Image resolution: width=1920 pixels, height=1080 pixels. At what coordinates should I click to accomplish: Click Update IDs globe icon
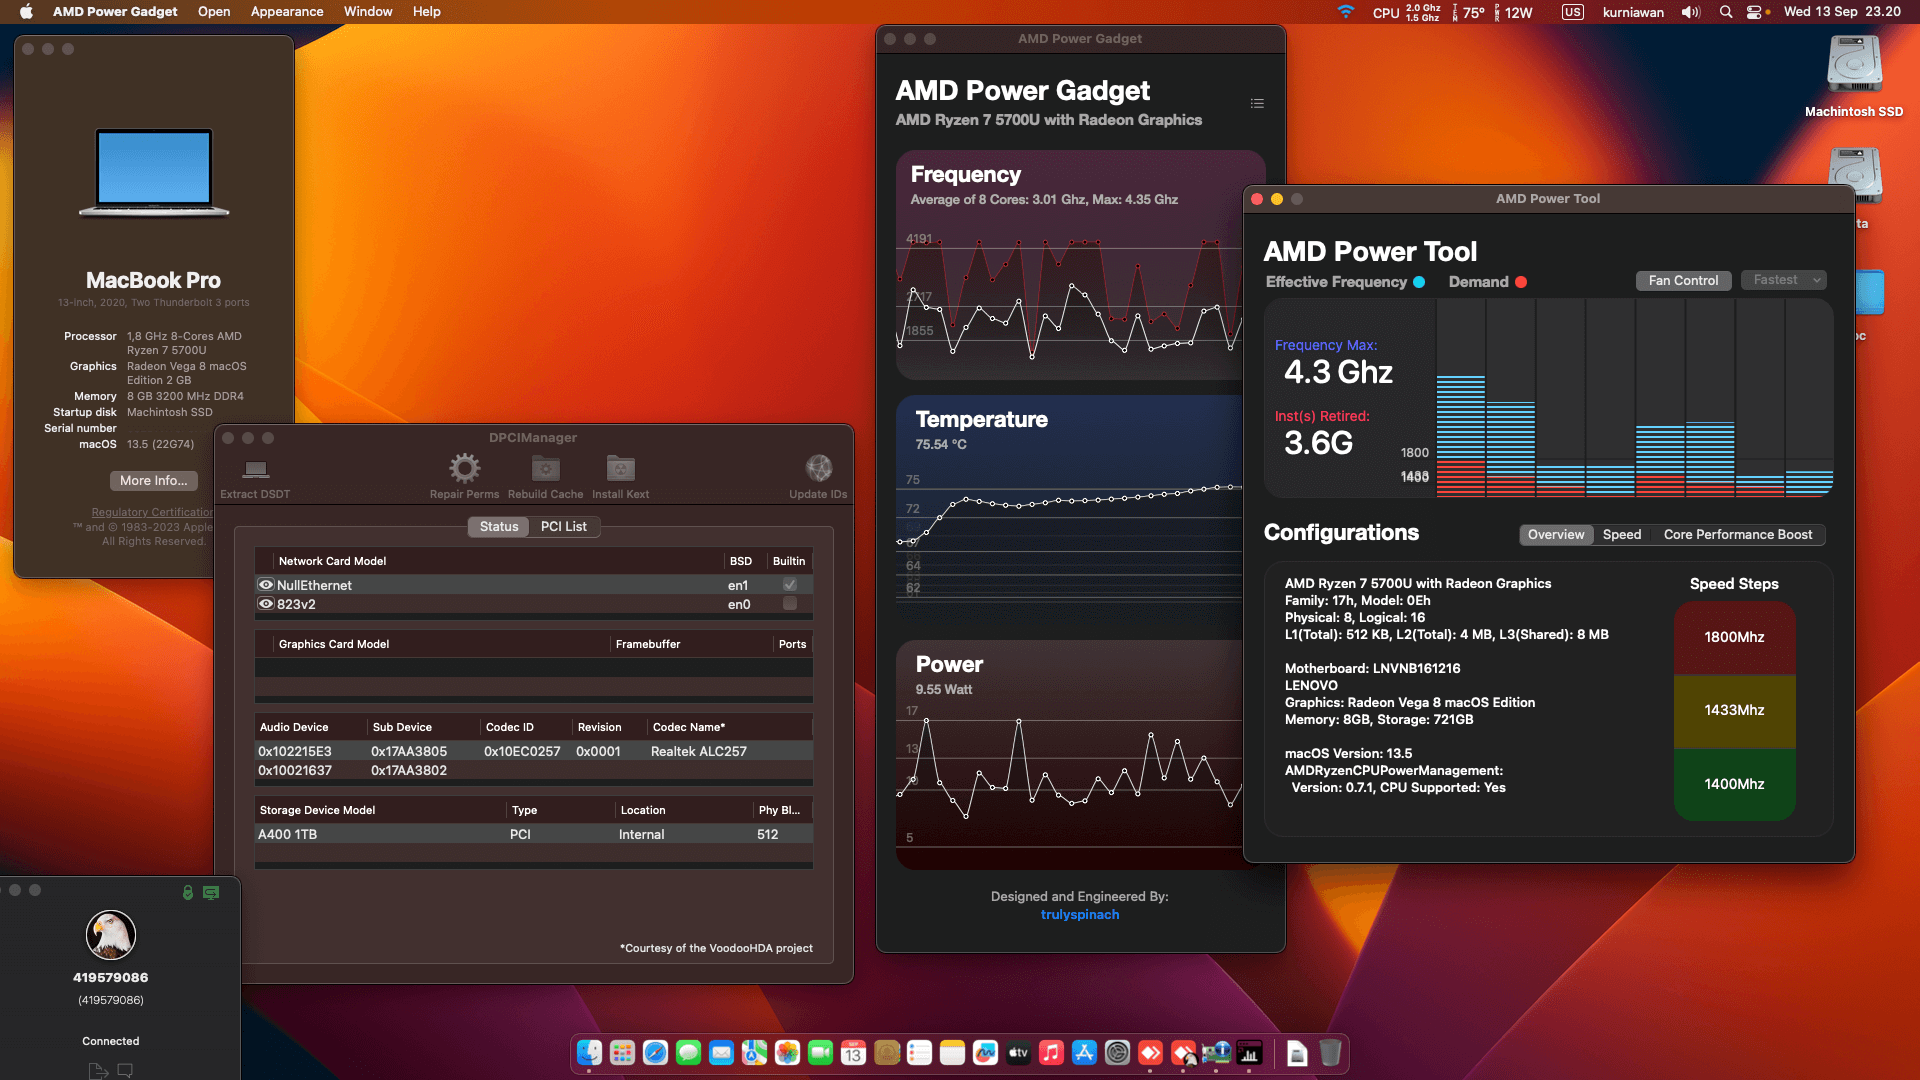coord(819,468)
